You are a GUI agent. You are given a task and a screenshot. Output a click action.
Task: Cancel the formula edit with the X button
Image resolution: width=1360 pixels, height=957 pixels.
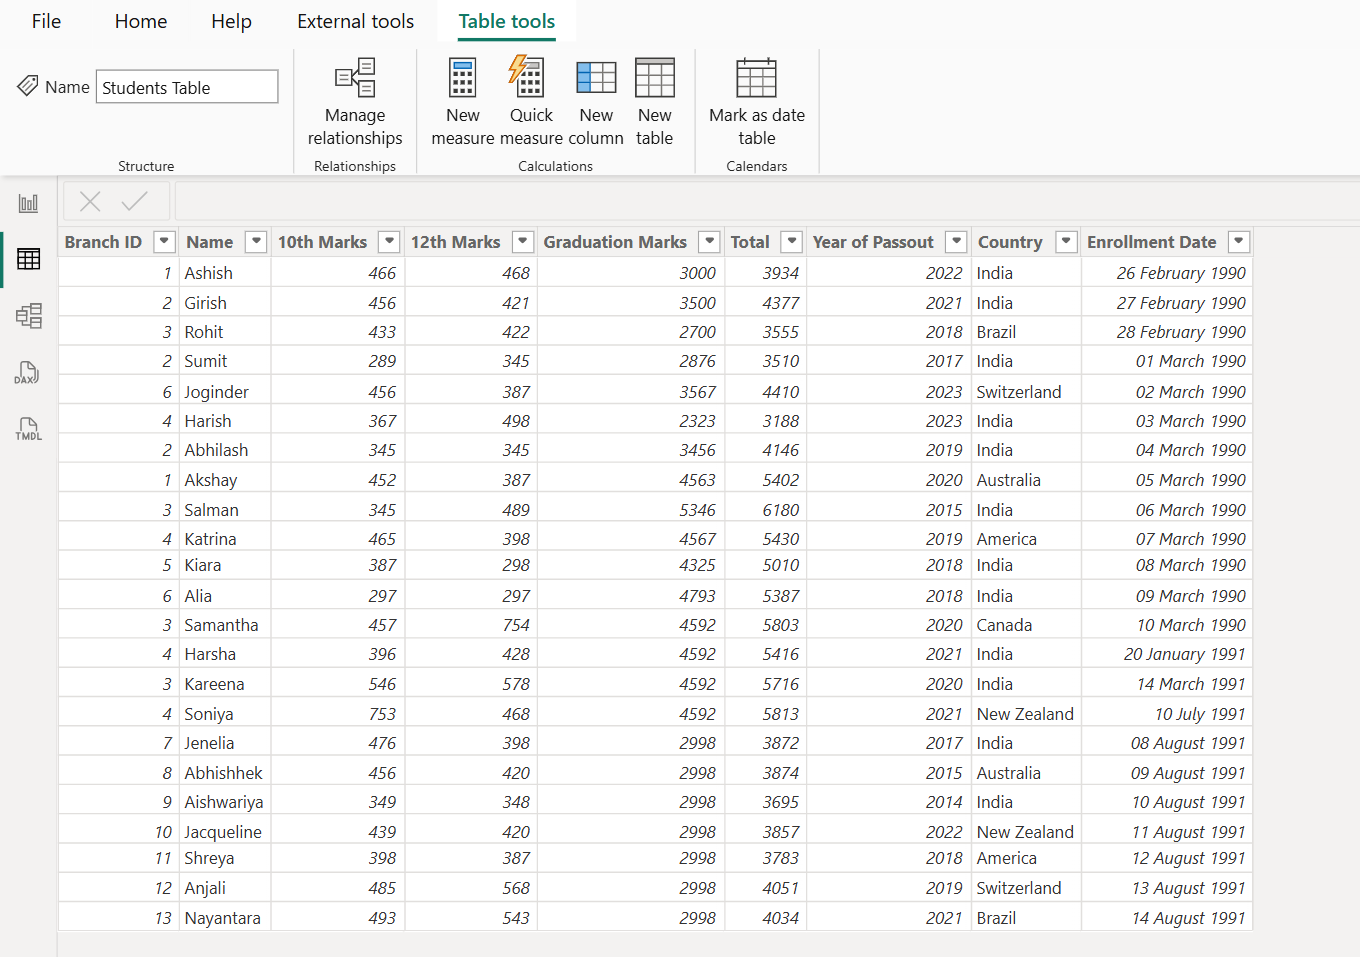click(x=89, y=200)
